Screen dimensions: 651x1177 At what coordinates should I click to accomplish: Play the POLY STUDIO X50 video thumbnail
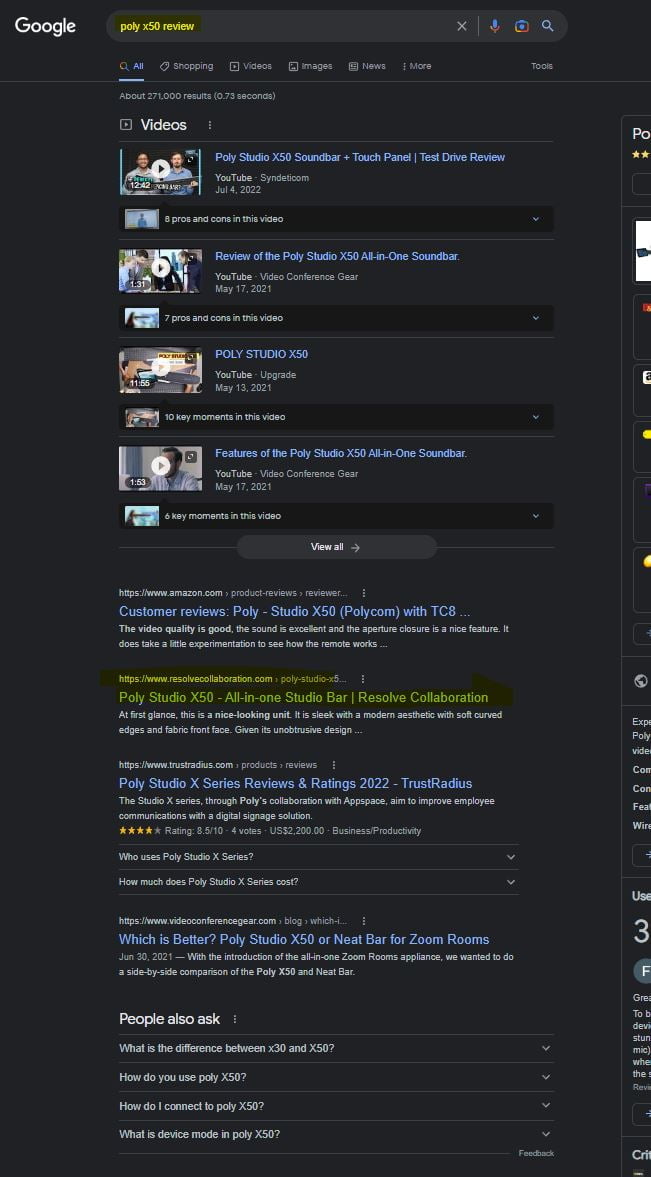tap(160, 370)
